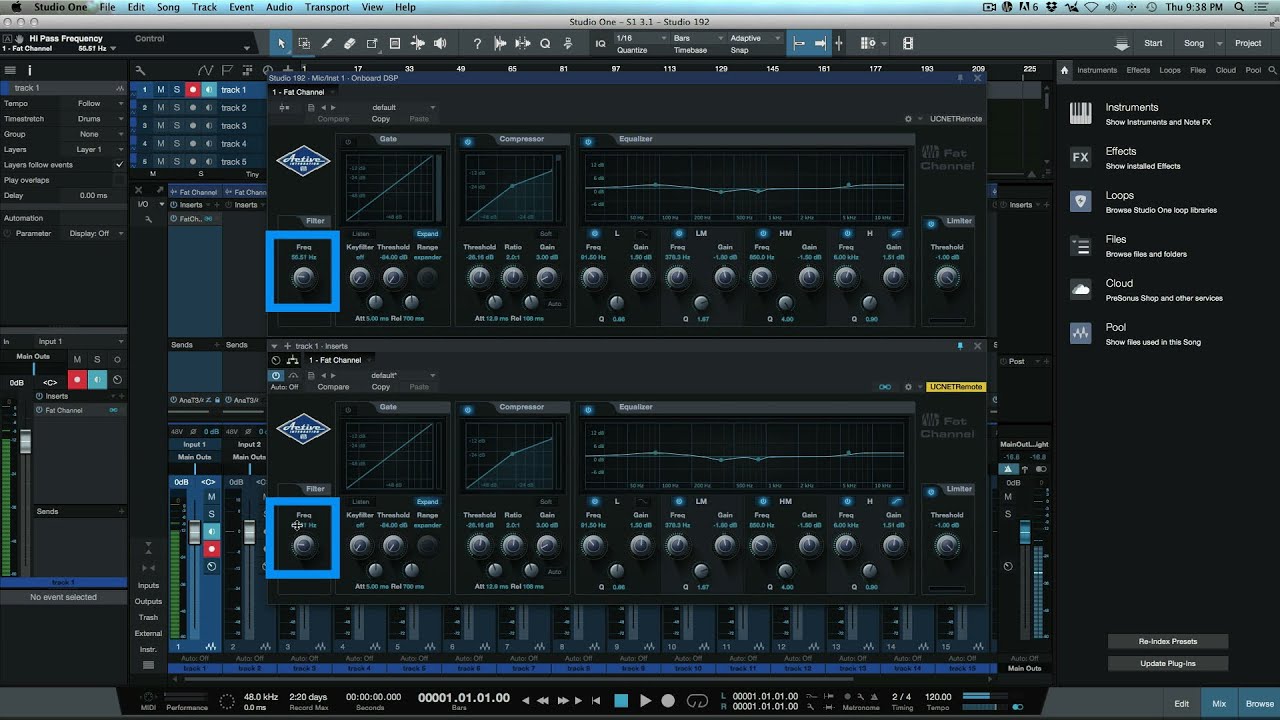Open the video player filmstrip icon
1280x720 pixels.
point(907,44)
